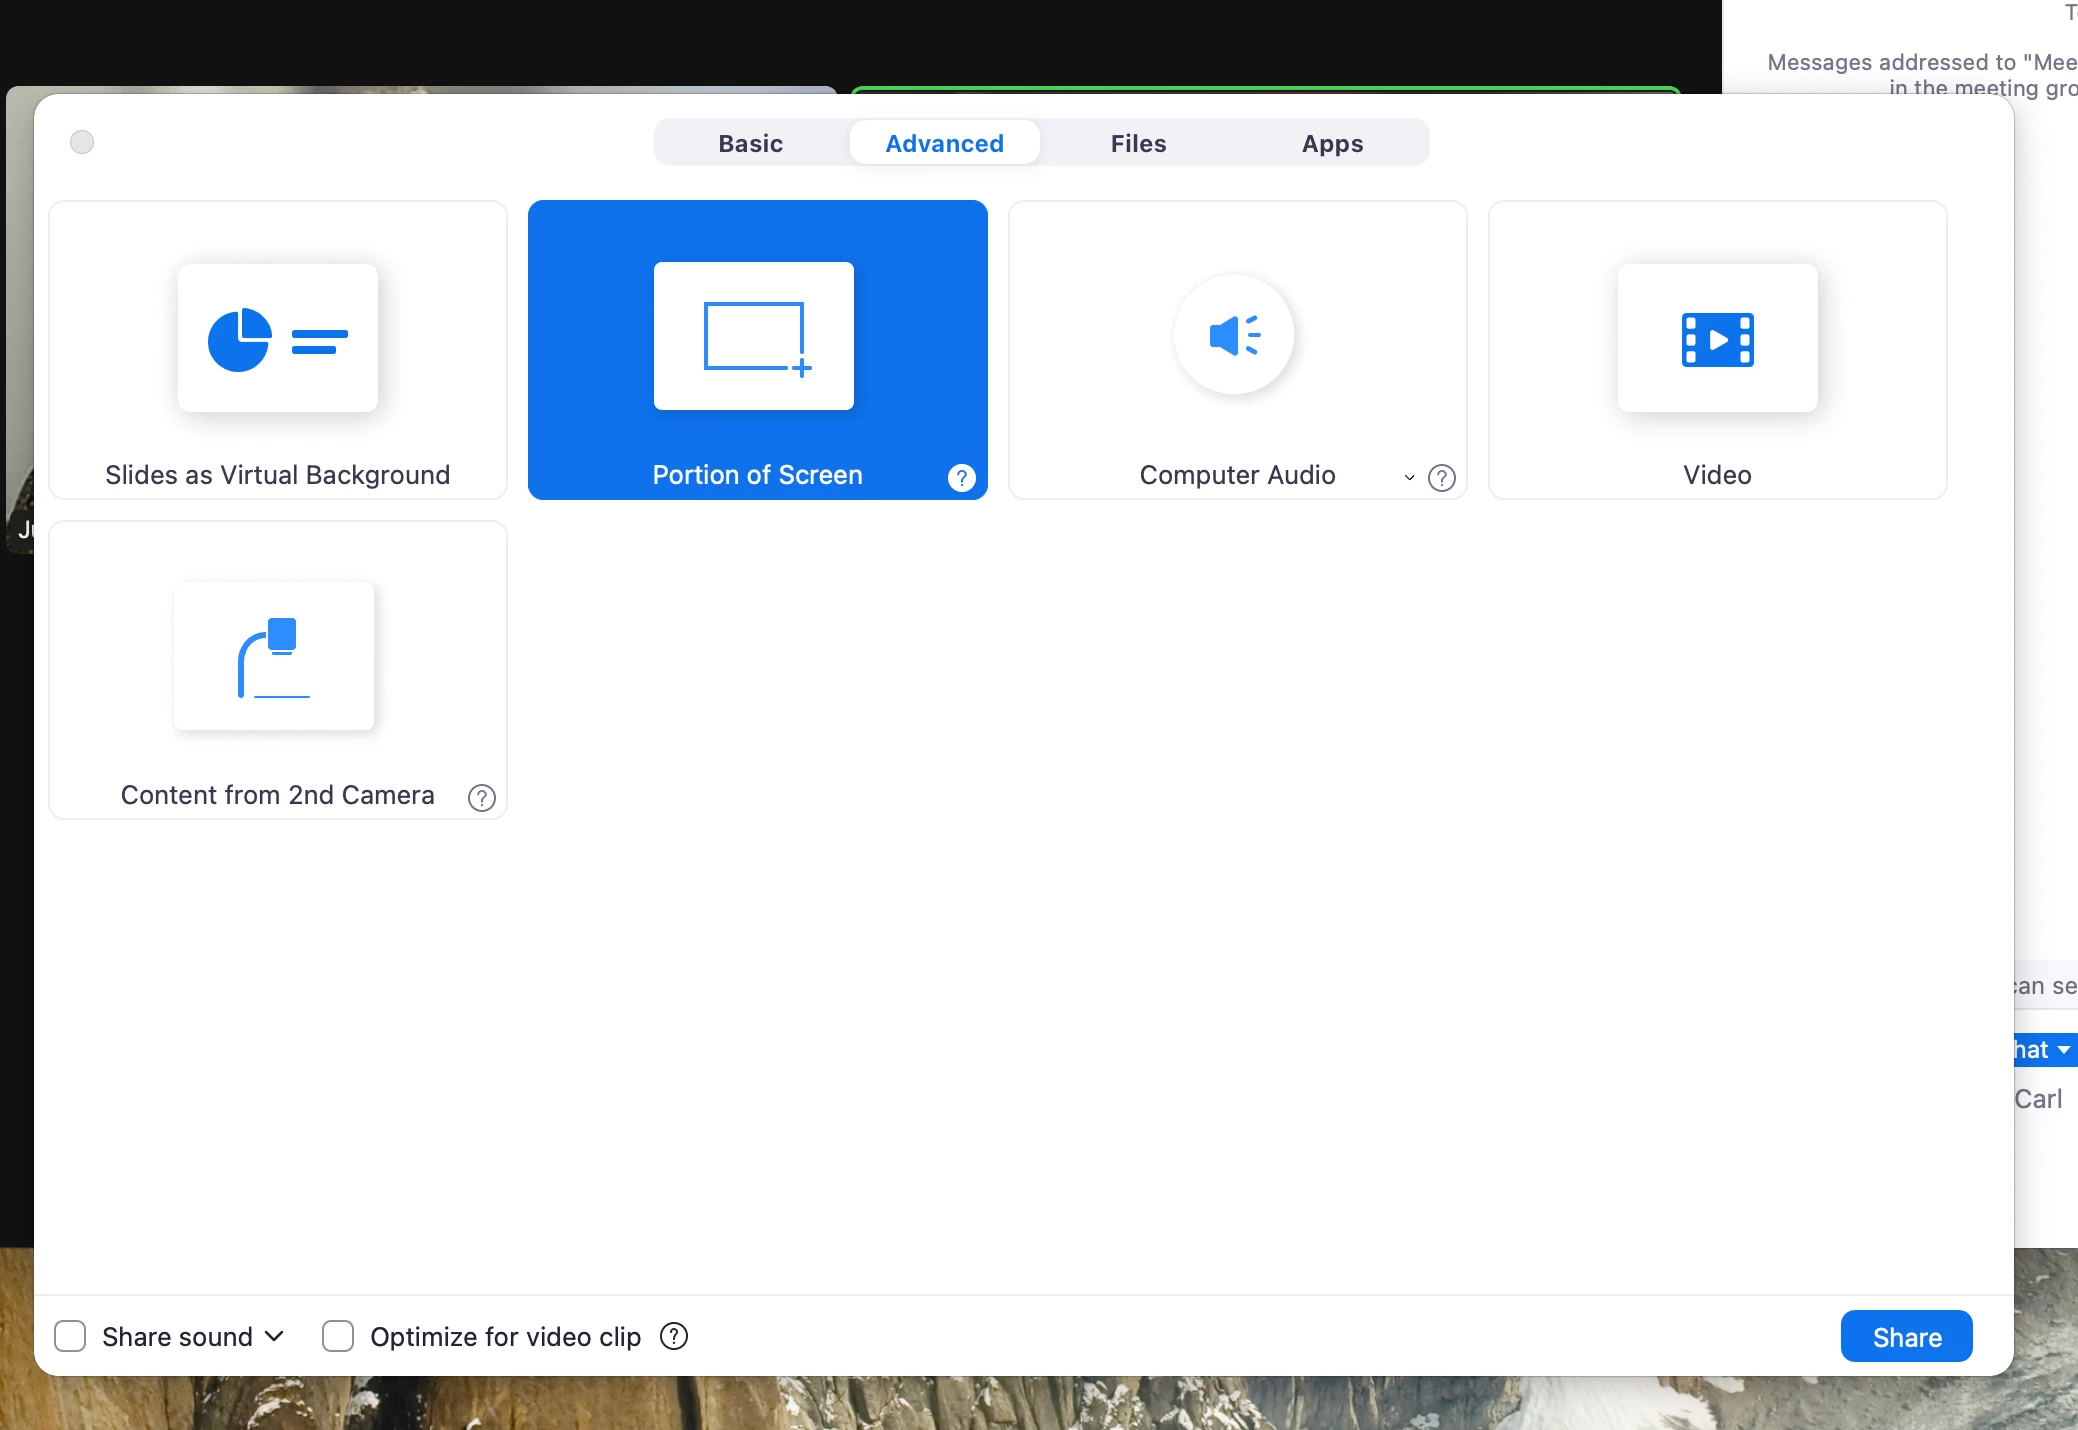Choose the Computer Audio speaker icon
Viewport: 2078px width, 1430px height.
click(x=1234, y=336)
